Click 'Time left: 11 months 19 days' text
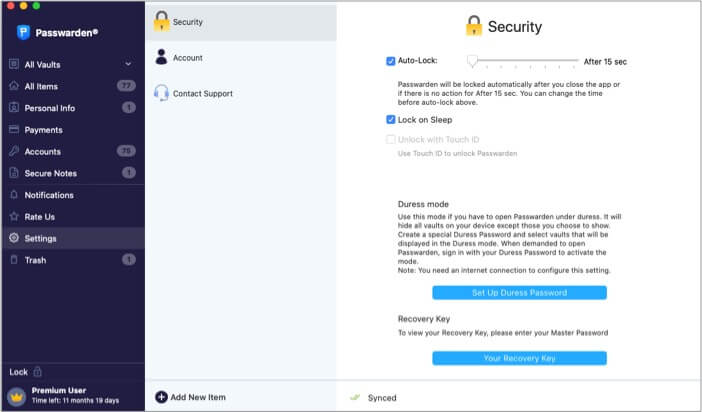This screenshot has width=702, height=412. pyautogui.click(x=75, y=400)
